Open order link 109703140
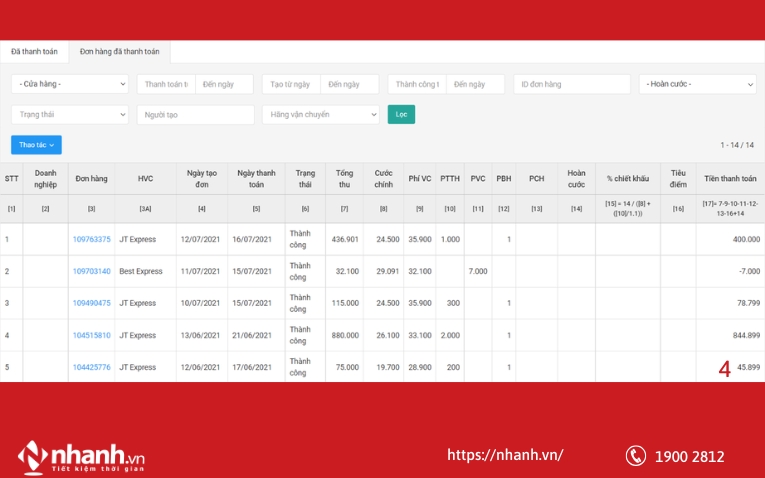Image resolution: width=765 pixels, height=478 pixels. coord(92,271)
